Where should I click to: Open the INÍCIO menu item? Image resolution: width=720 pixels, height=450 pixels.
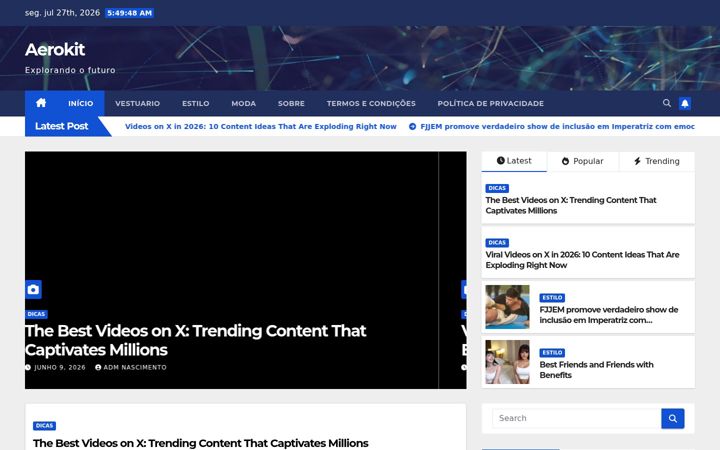coord(81,103)
